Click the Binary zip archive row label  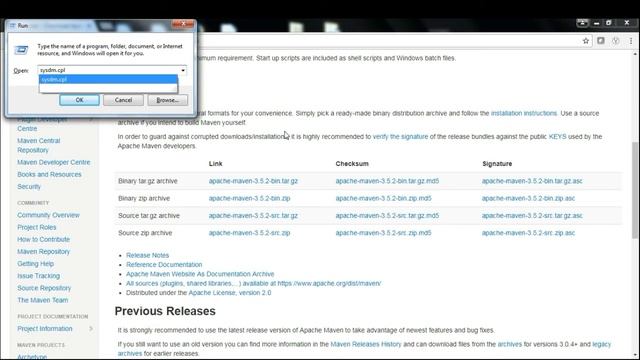click(x=144, y=198)
